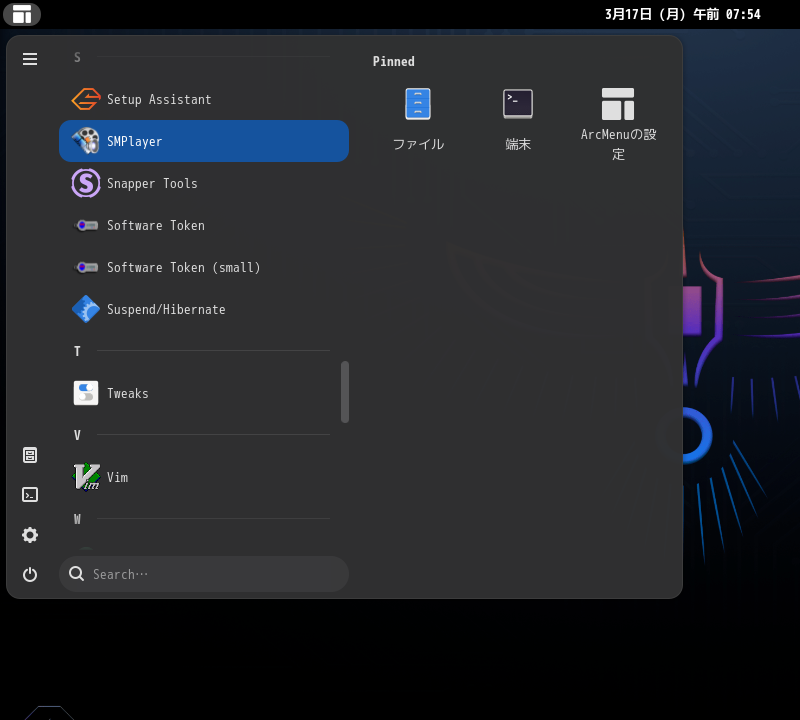Image resolution: width=800 pixels, height=720 pixels.
Task: Open power options in left sidebar
Action: coord(30,575)
